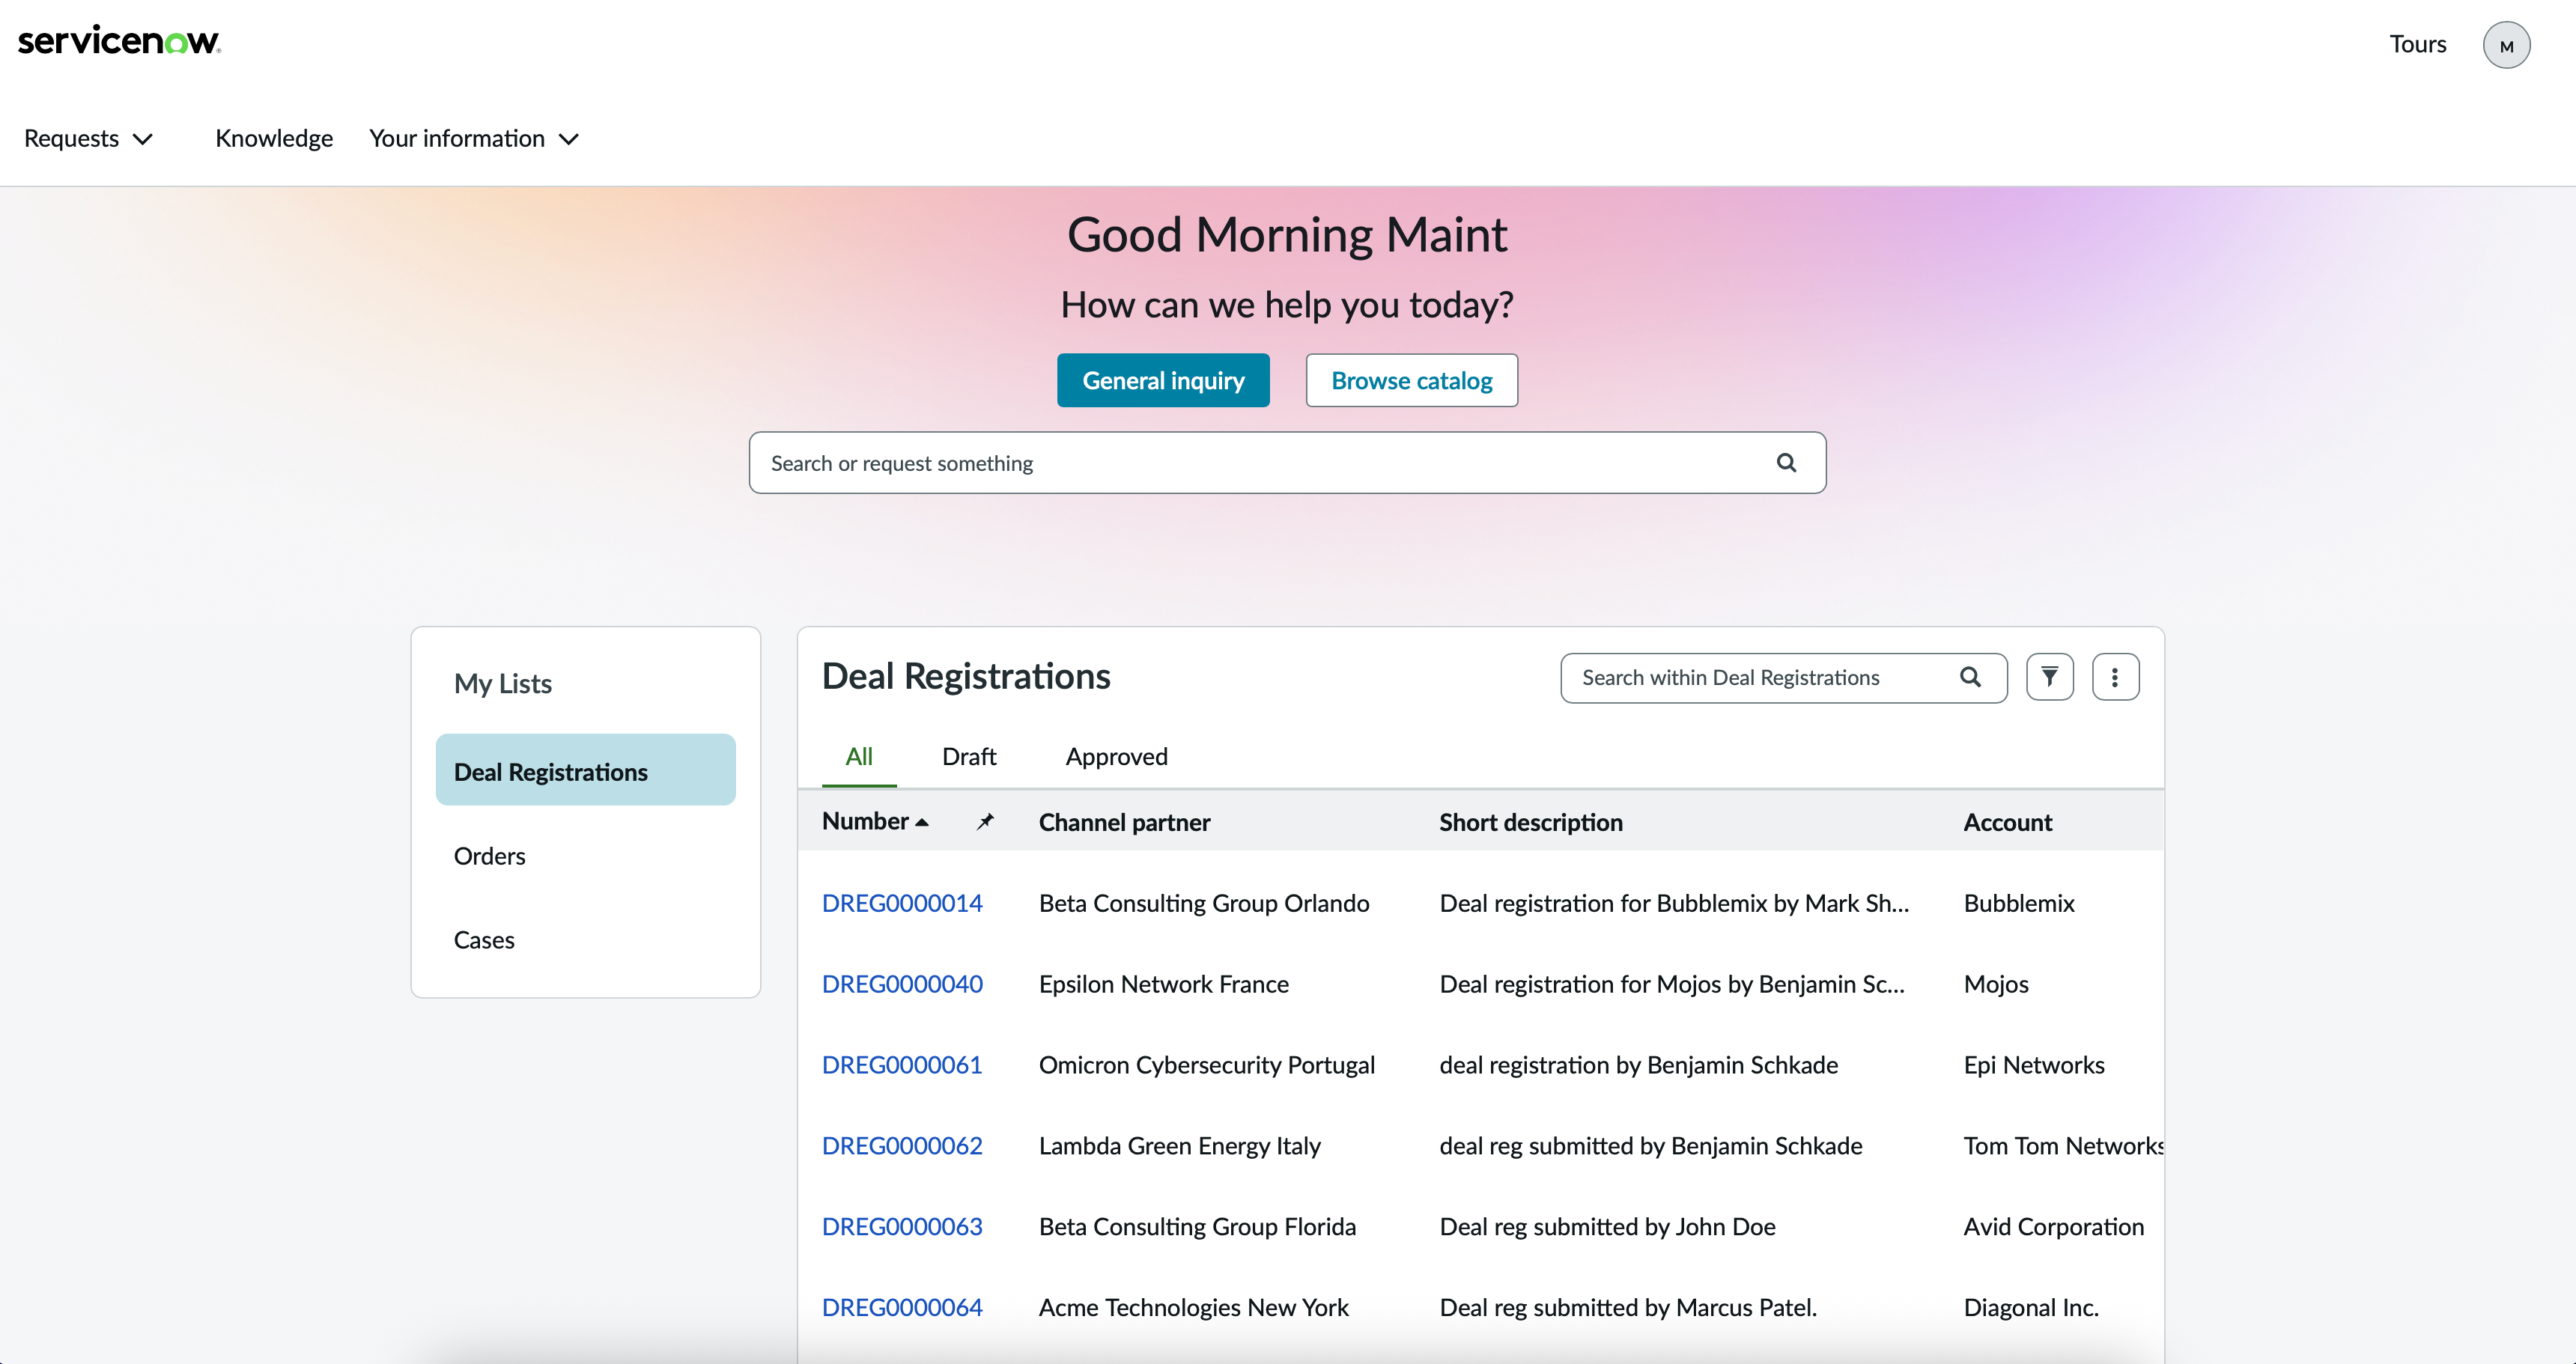Screen dimensions: 2576x1364
Task: Click the General inquiry button
Action: [x=1163, y=380]
